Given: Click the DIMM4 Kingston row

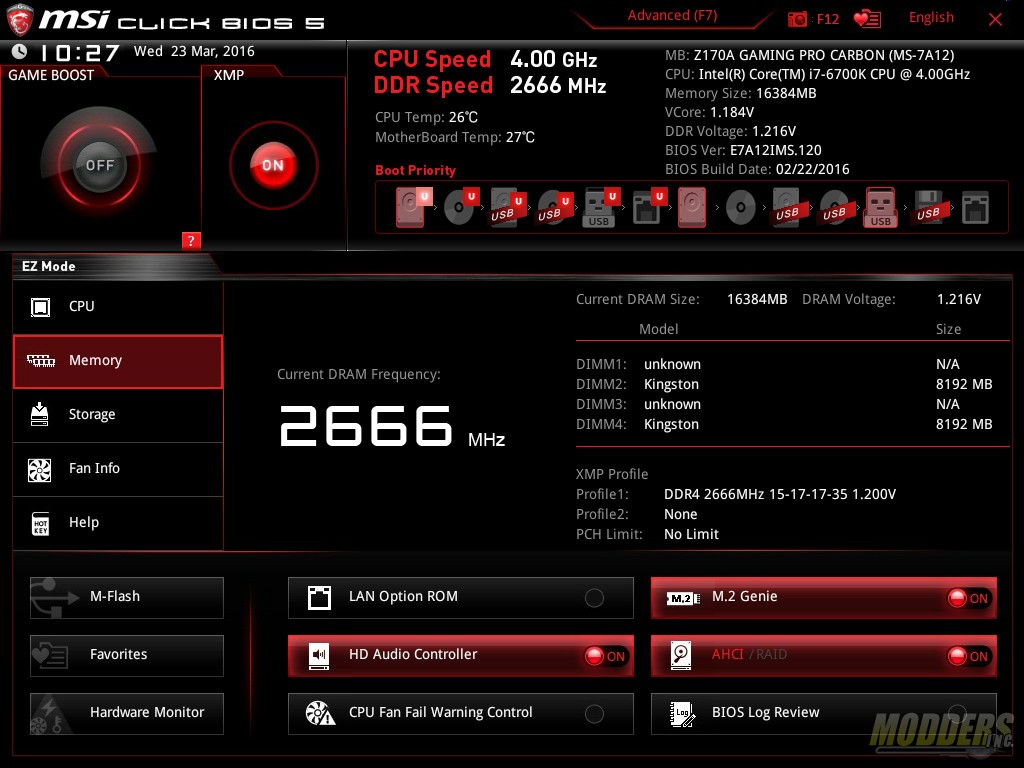Looking at the screenshot, I should tap(784, 424).
